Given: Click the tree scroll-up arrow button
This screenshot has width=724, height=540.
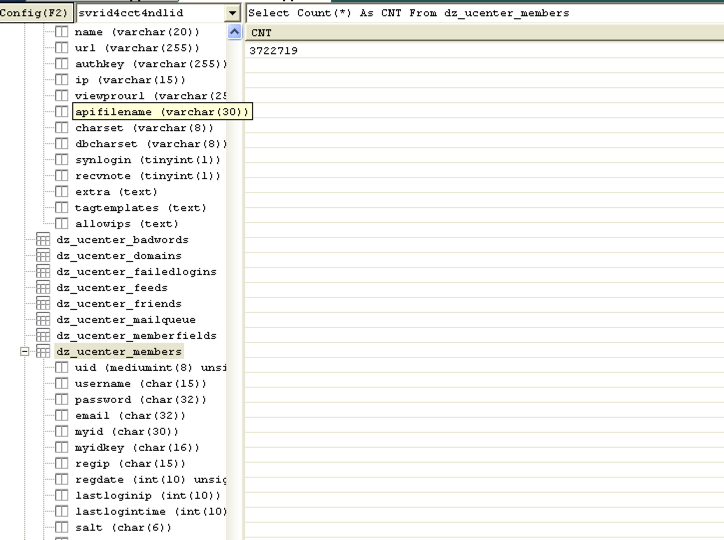Looking at the screenshot, I should (x=235, y=32).
